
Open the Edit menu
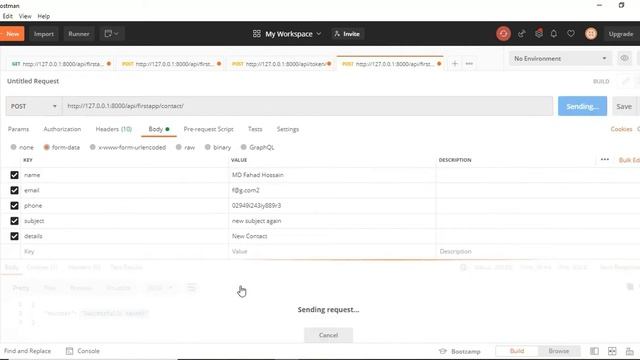8,16
